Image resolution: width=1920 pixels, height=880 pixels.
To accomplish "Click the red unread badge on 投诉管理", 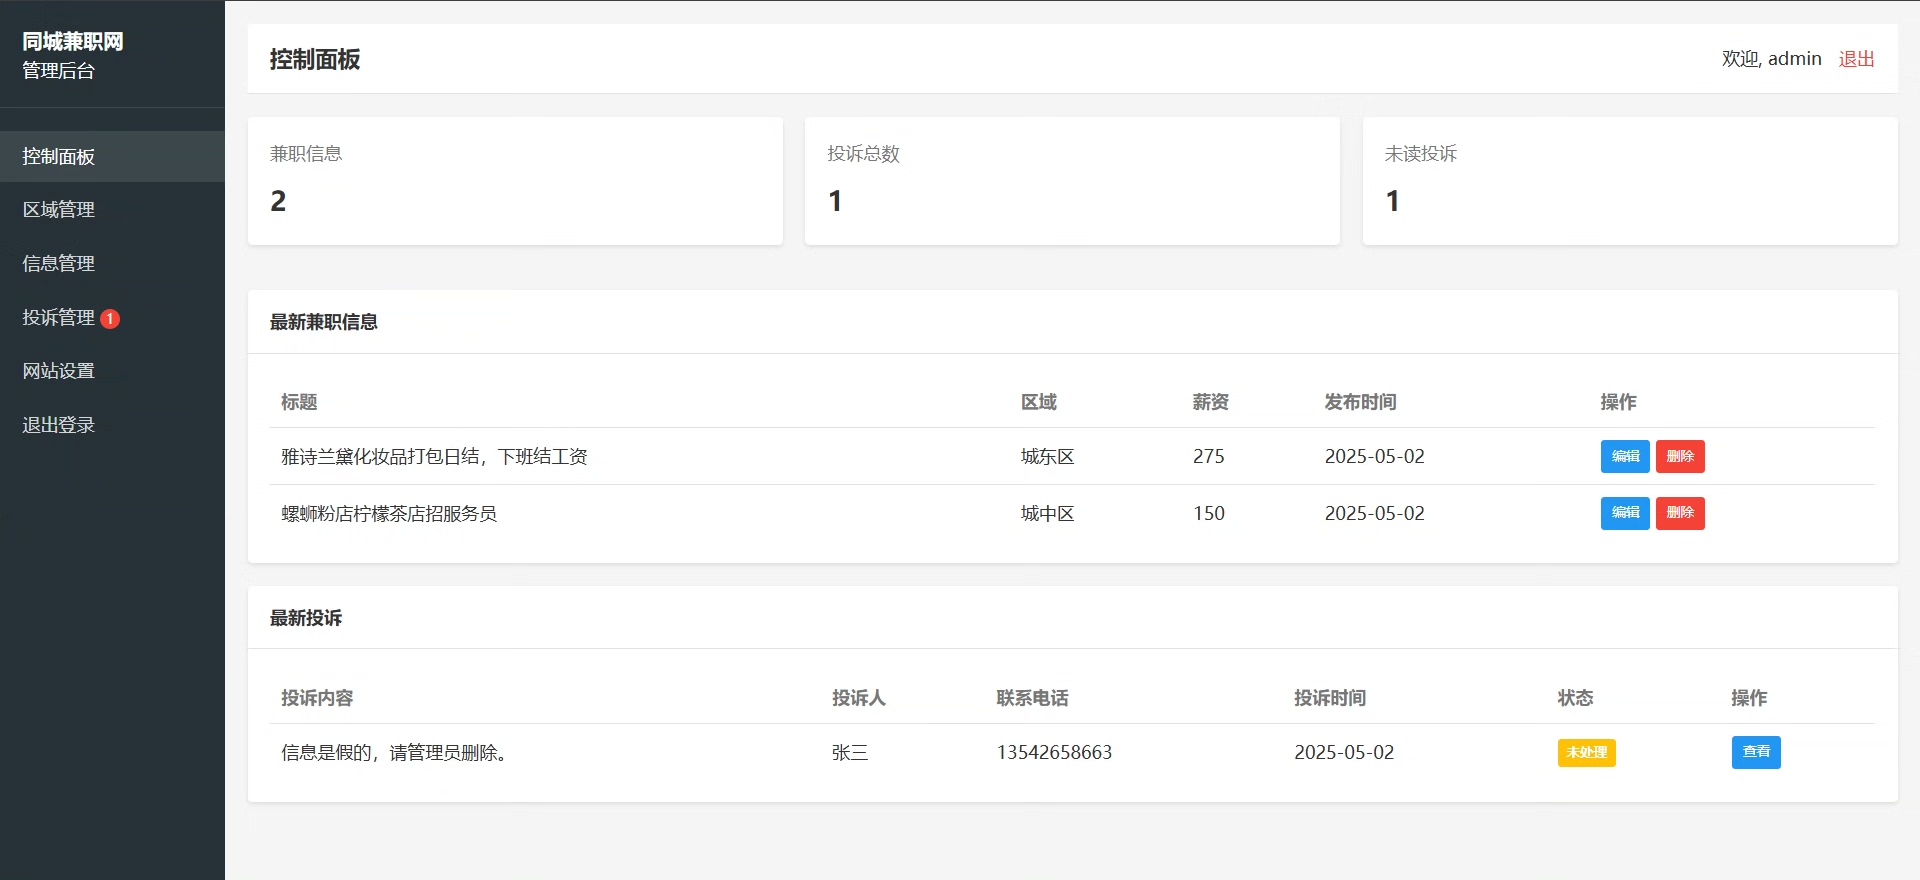I will [110, 319].
